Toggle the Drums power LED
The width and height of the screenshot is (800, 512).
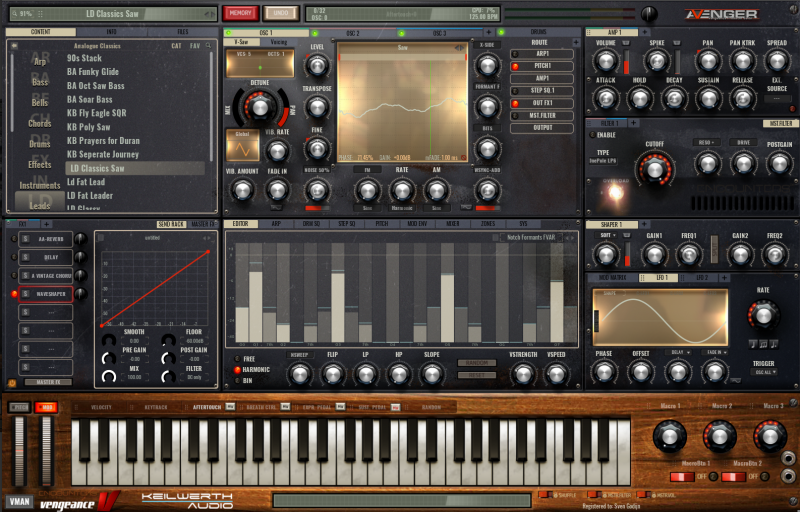pos(501,33)
